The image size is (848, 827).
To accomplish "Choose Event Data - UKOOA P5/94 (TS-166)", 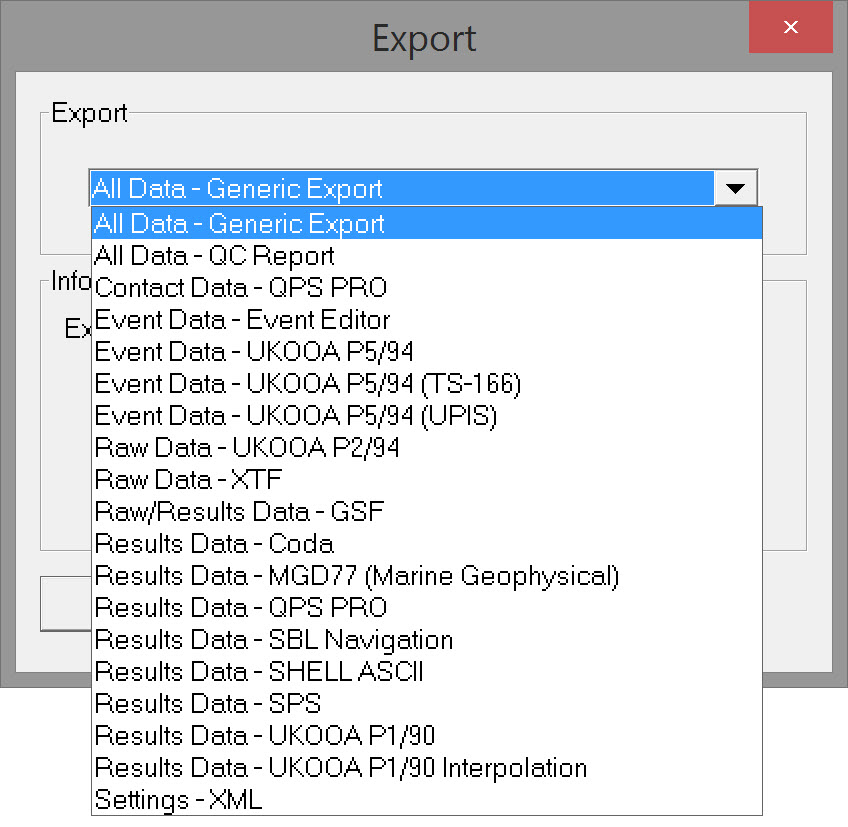I will [x=308, y=384].
